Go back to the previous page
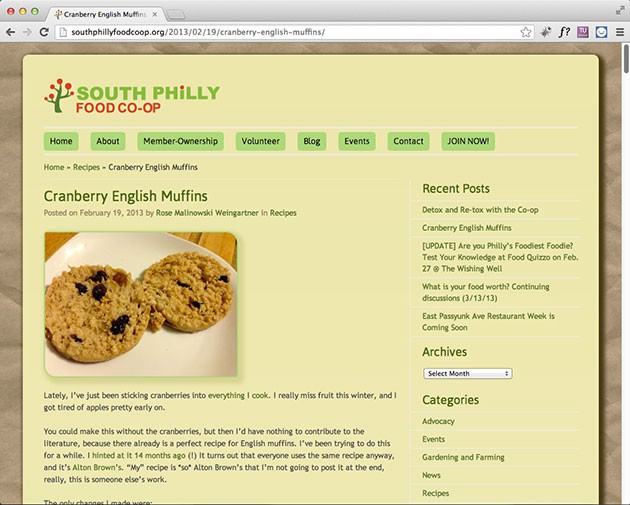 point(10,32)
